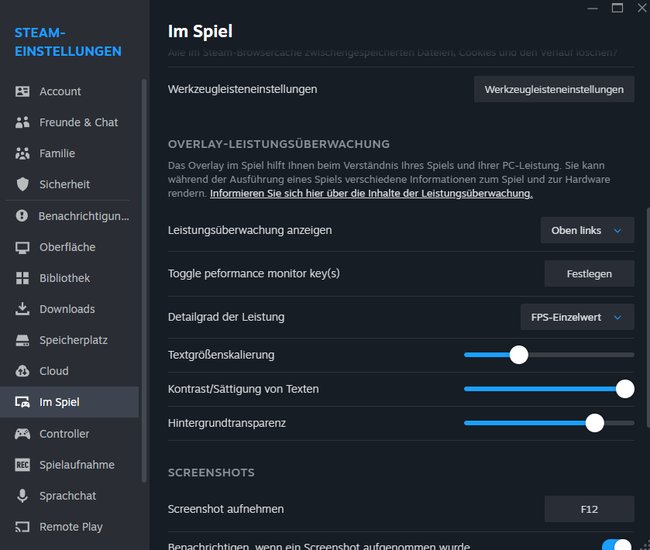Click the Freunde & Chat people icon
Image resolution: width=650 pixels, height=550 pixels.
tap(22, 122)
